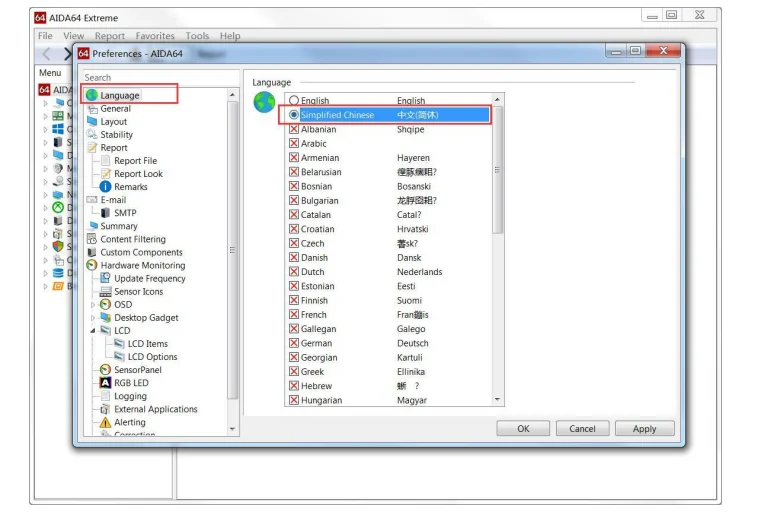Click the language list scroll-down arrow
This screenshot has width=783, height=527.
tap(497, 399)
